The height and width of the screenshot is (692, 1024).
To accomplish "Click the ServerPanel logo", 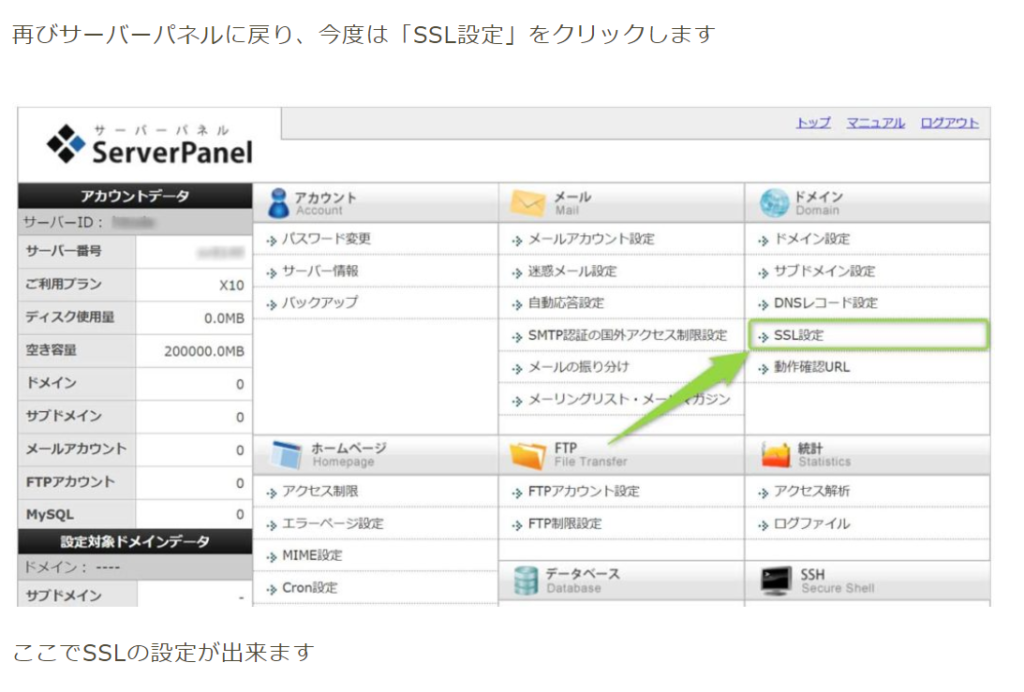I will point(150,144).
